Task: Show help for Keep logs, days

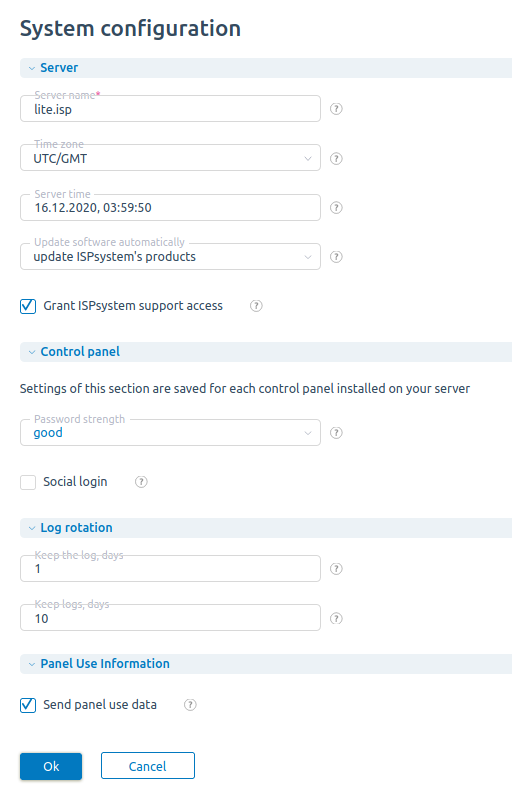Action: 336,618
